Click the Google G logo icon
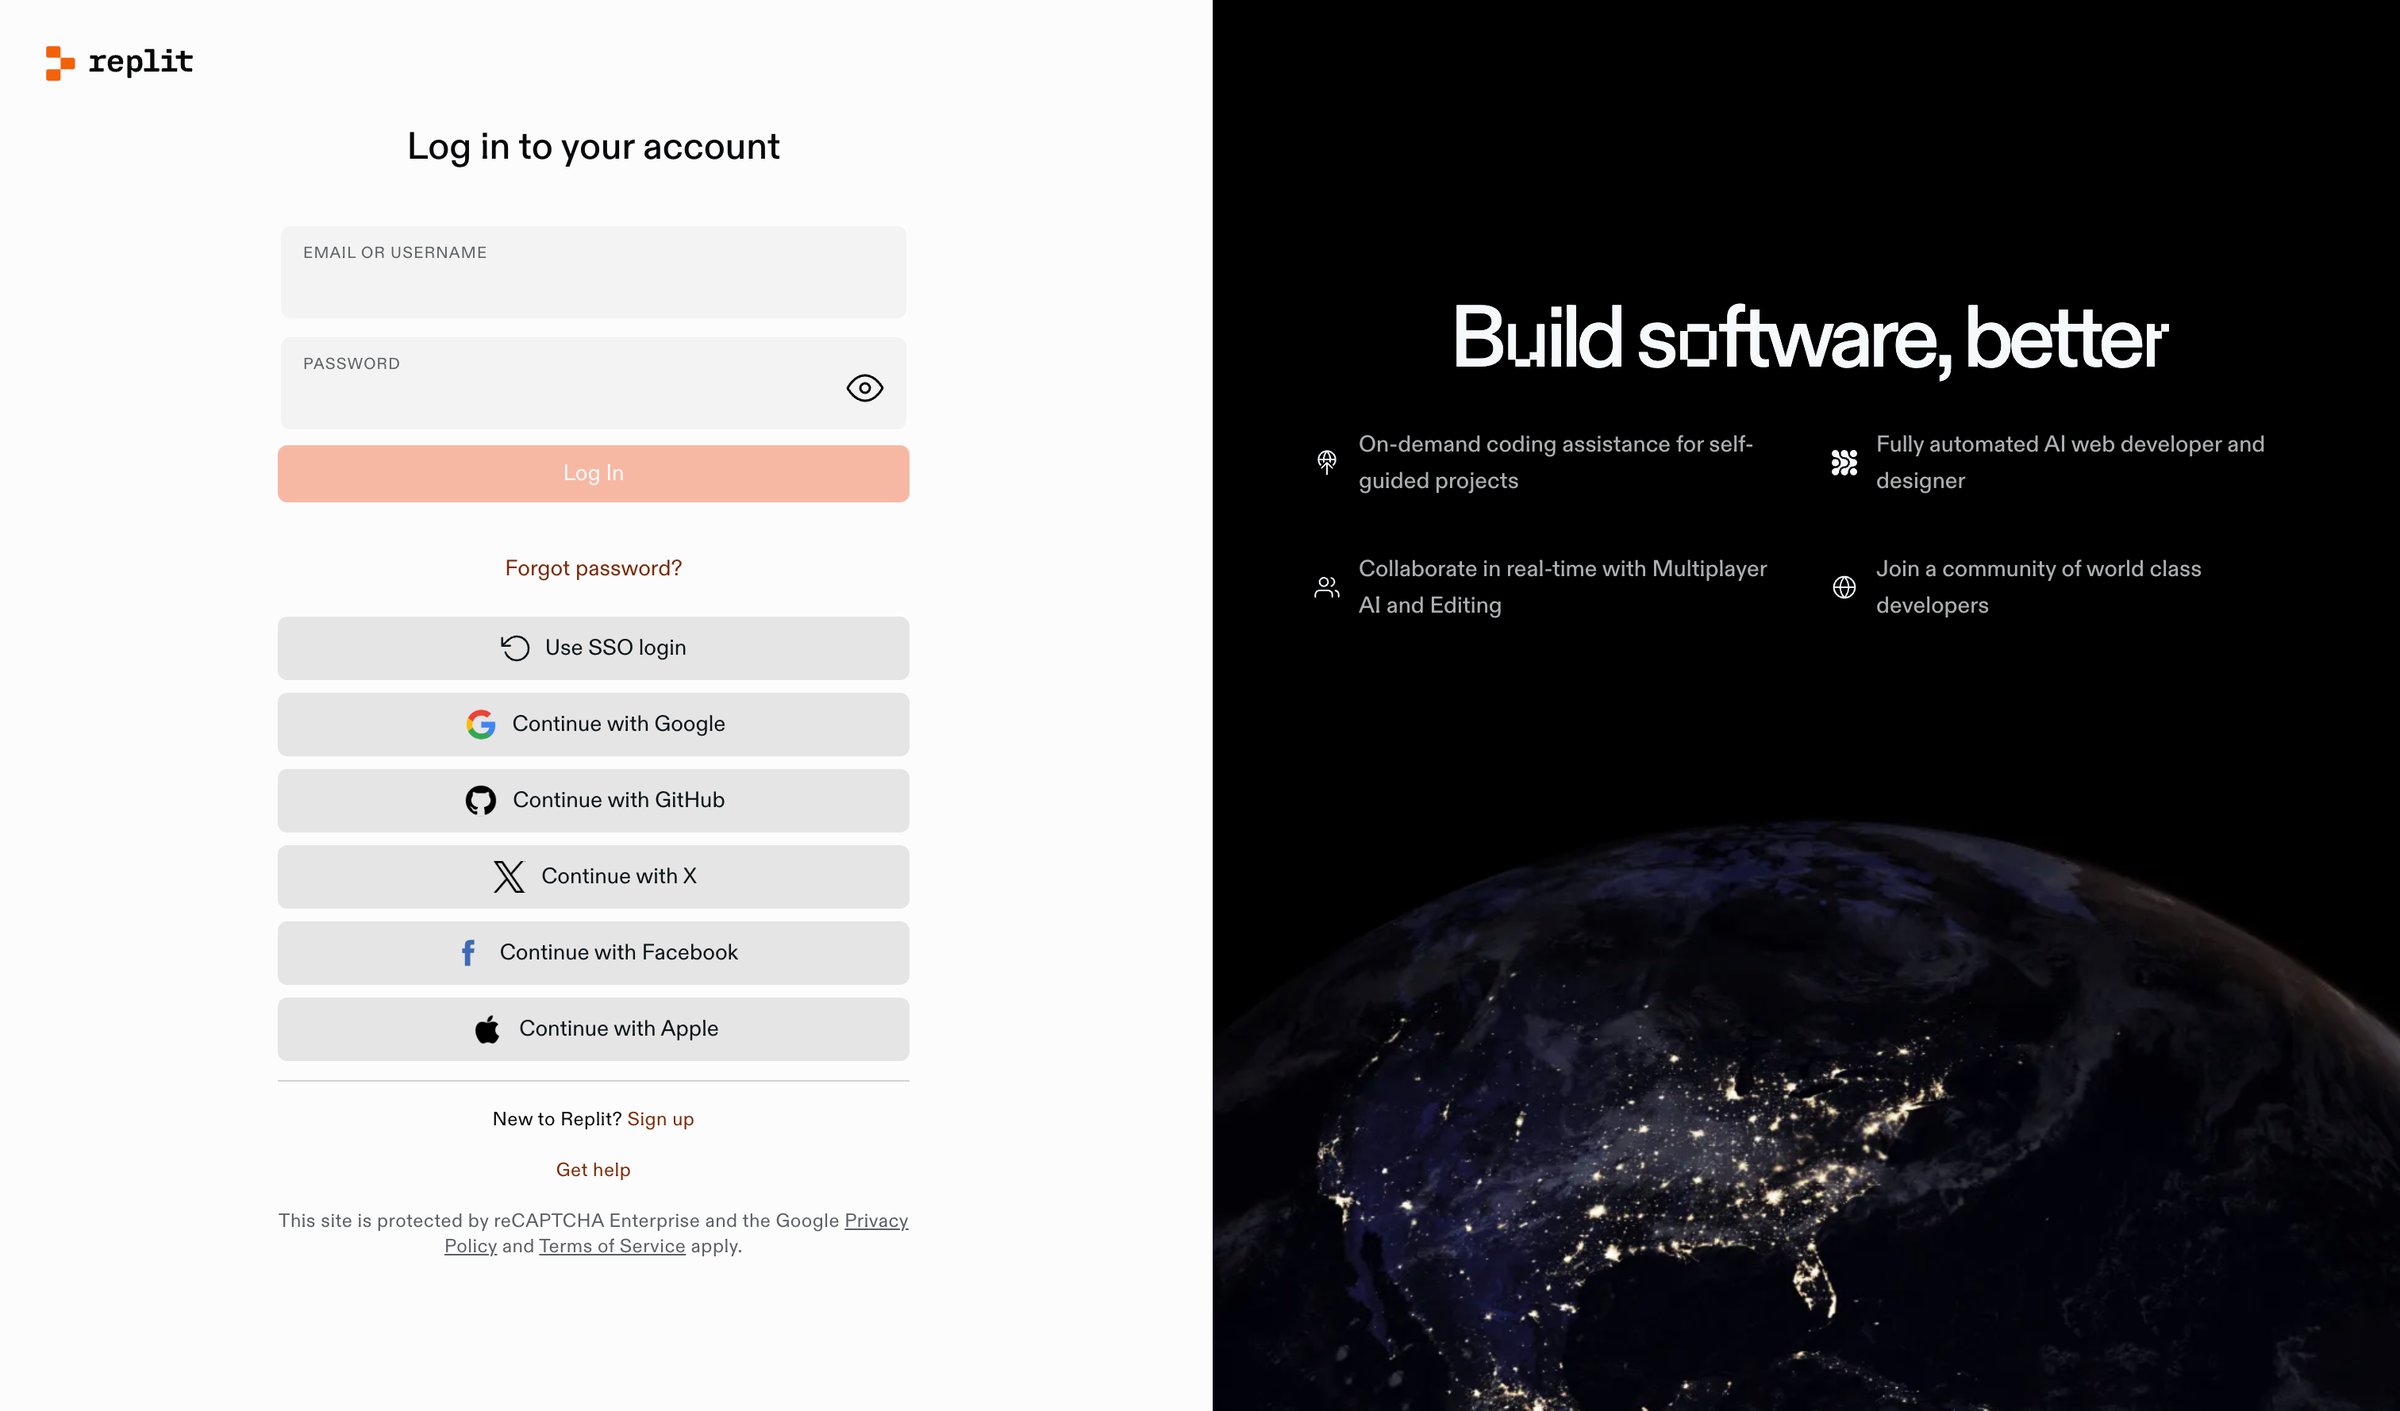 tap(481, 724)
